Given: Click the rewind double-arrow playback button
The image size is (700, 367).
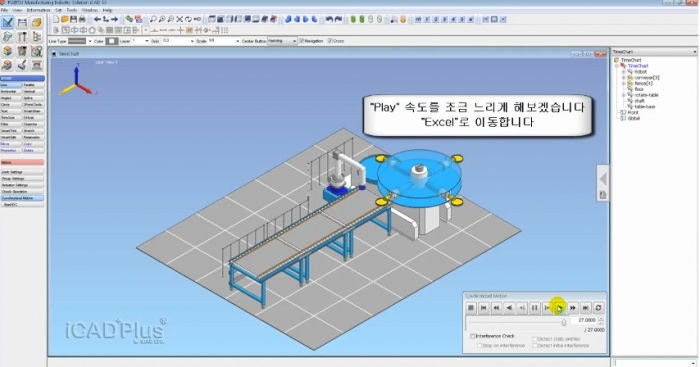Looking at the screenshot, I should click(496, 308).
